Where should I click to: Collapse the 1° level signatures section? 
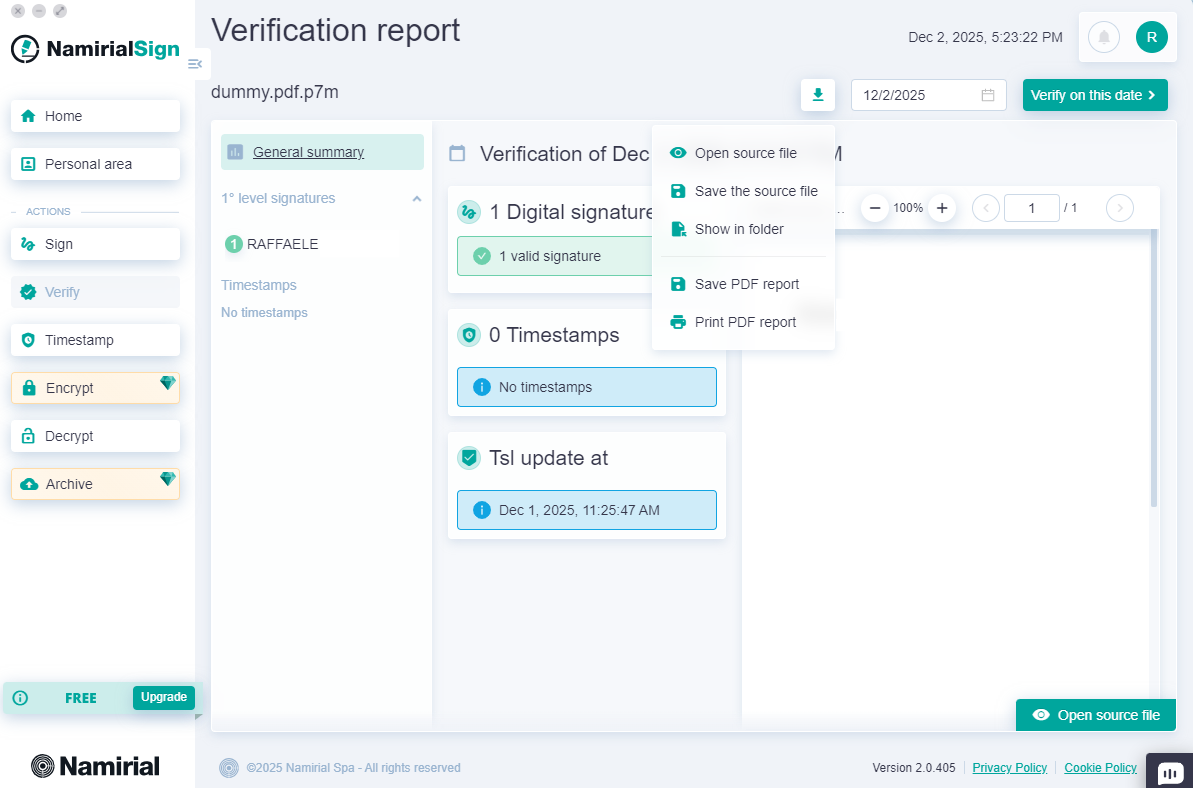[417, 199]
